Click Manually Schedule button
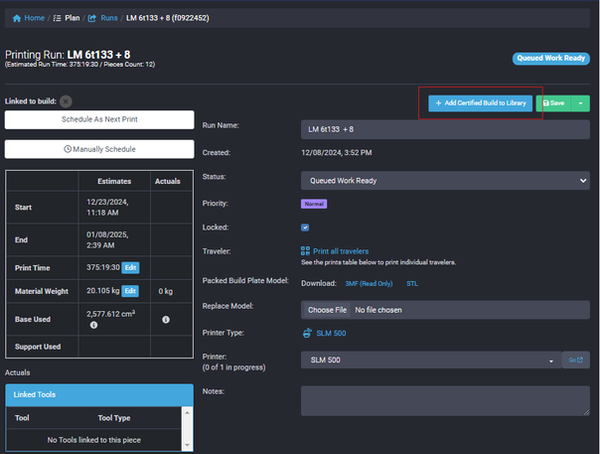This screenshot has height=454, width=600. [99, 149]
